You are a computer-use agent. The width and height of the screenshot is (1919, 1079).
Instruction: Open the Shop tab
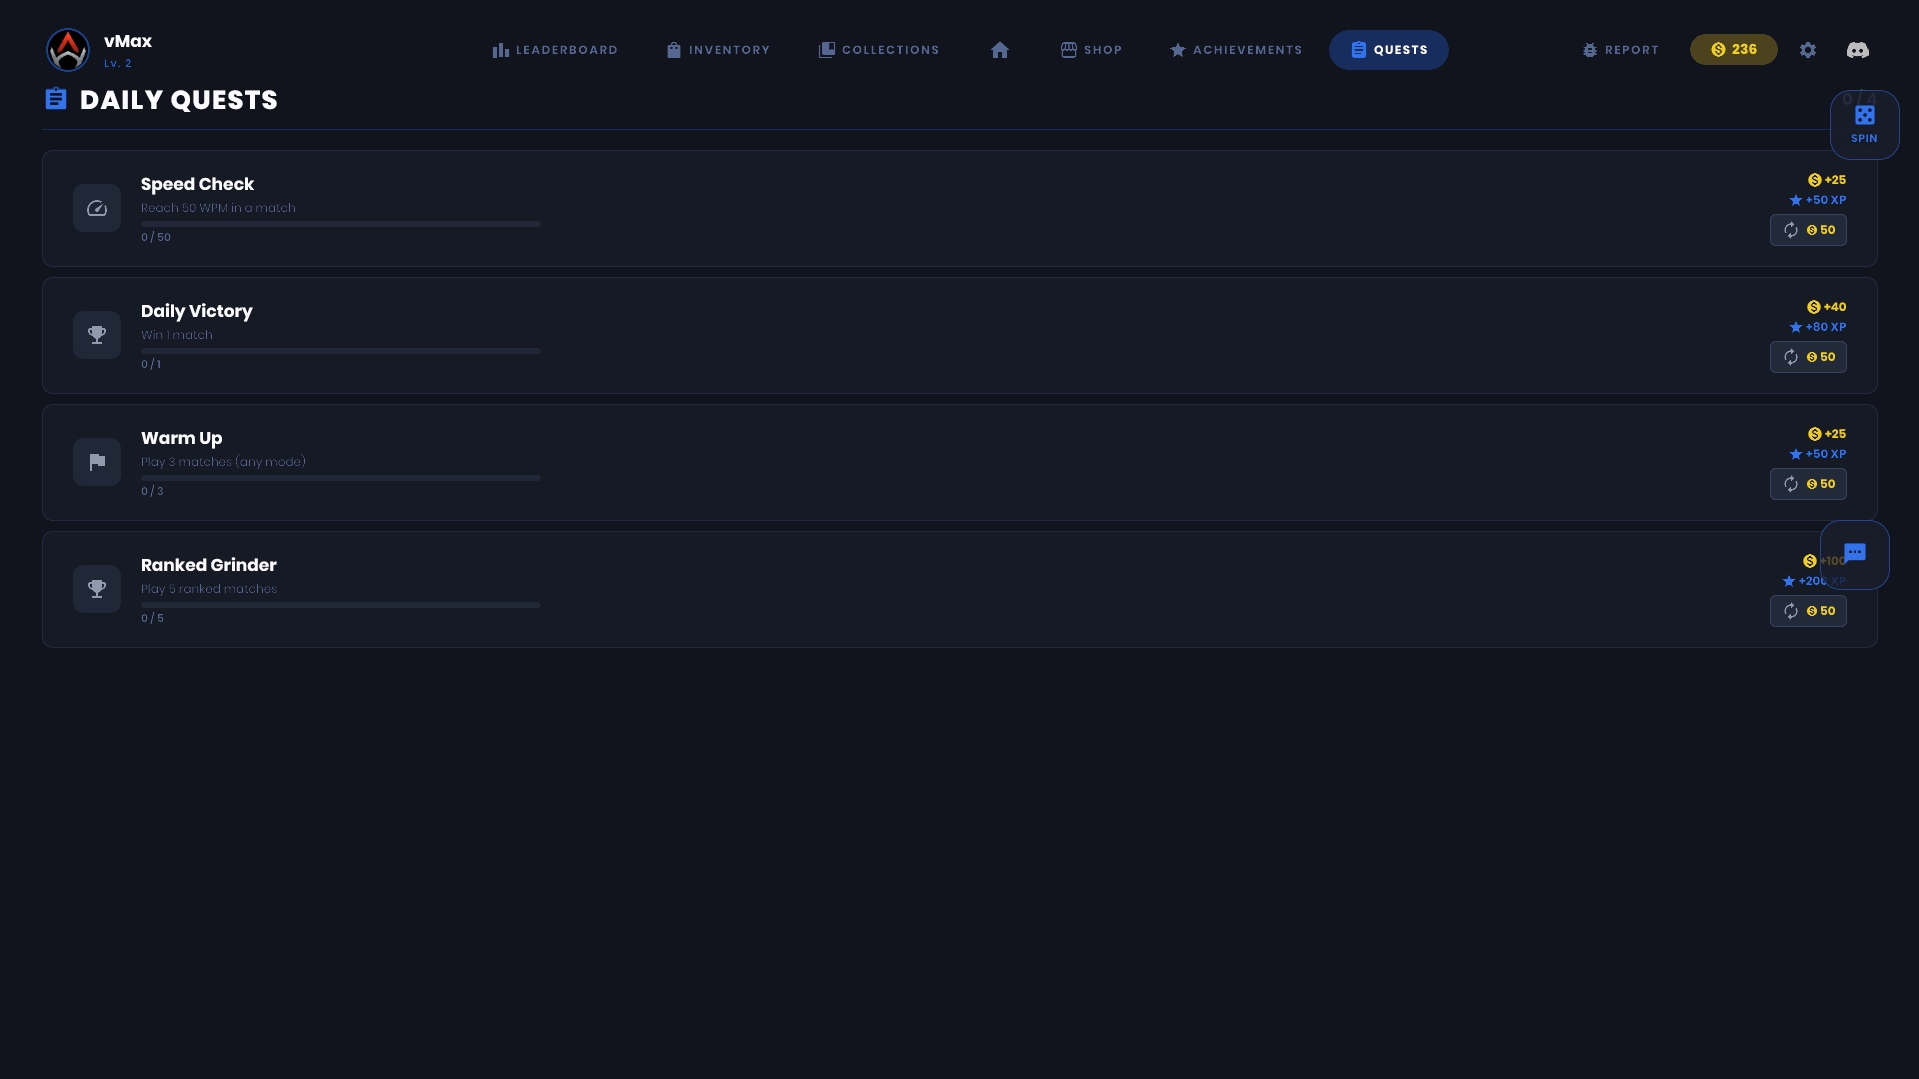coord(1091,50)
